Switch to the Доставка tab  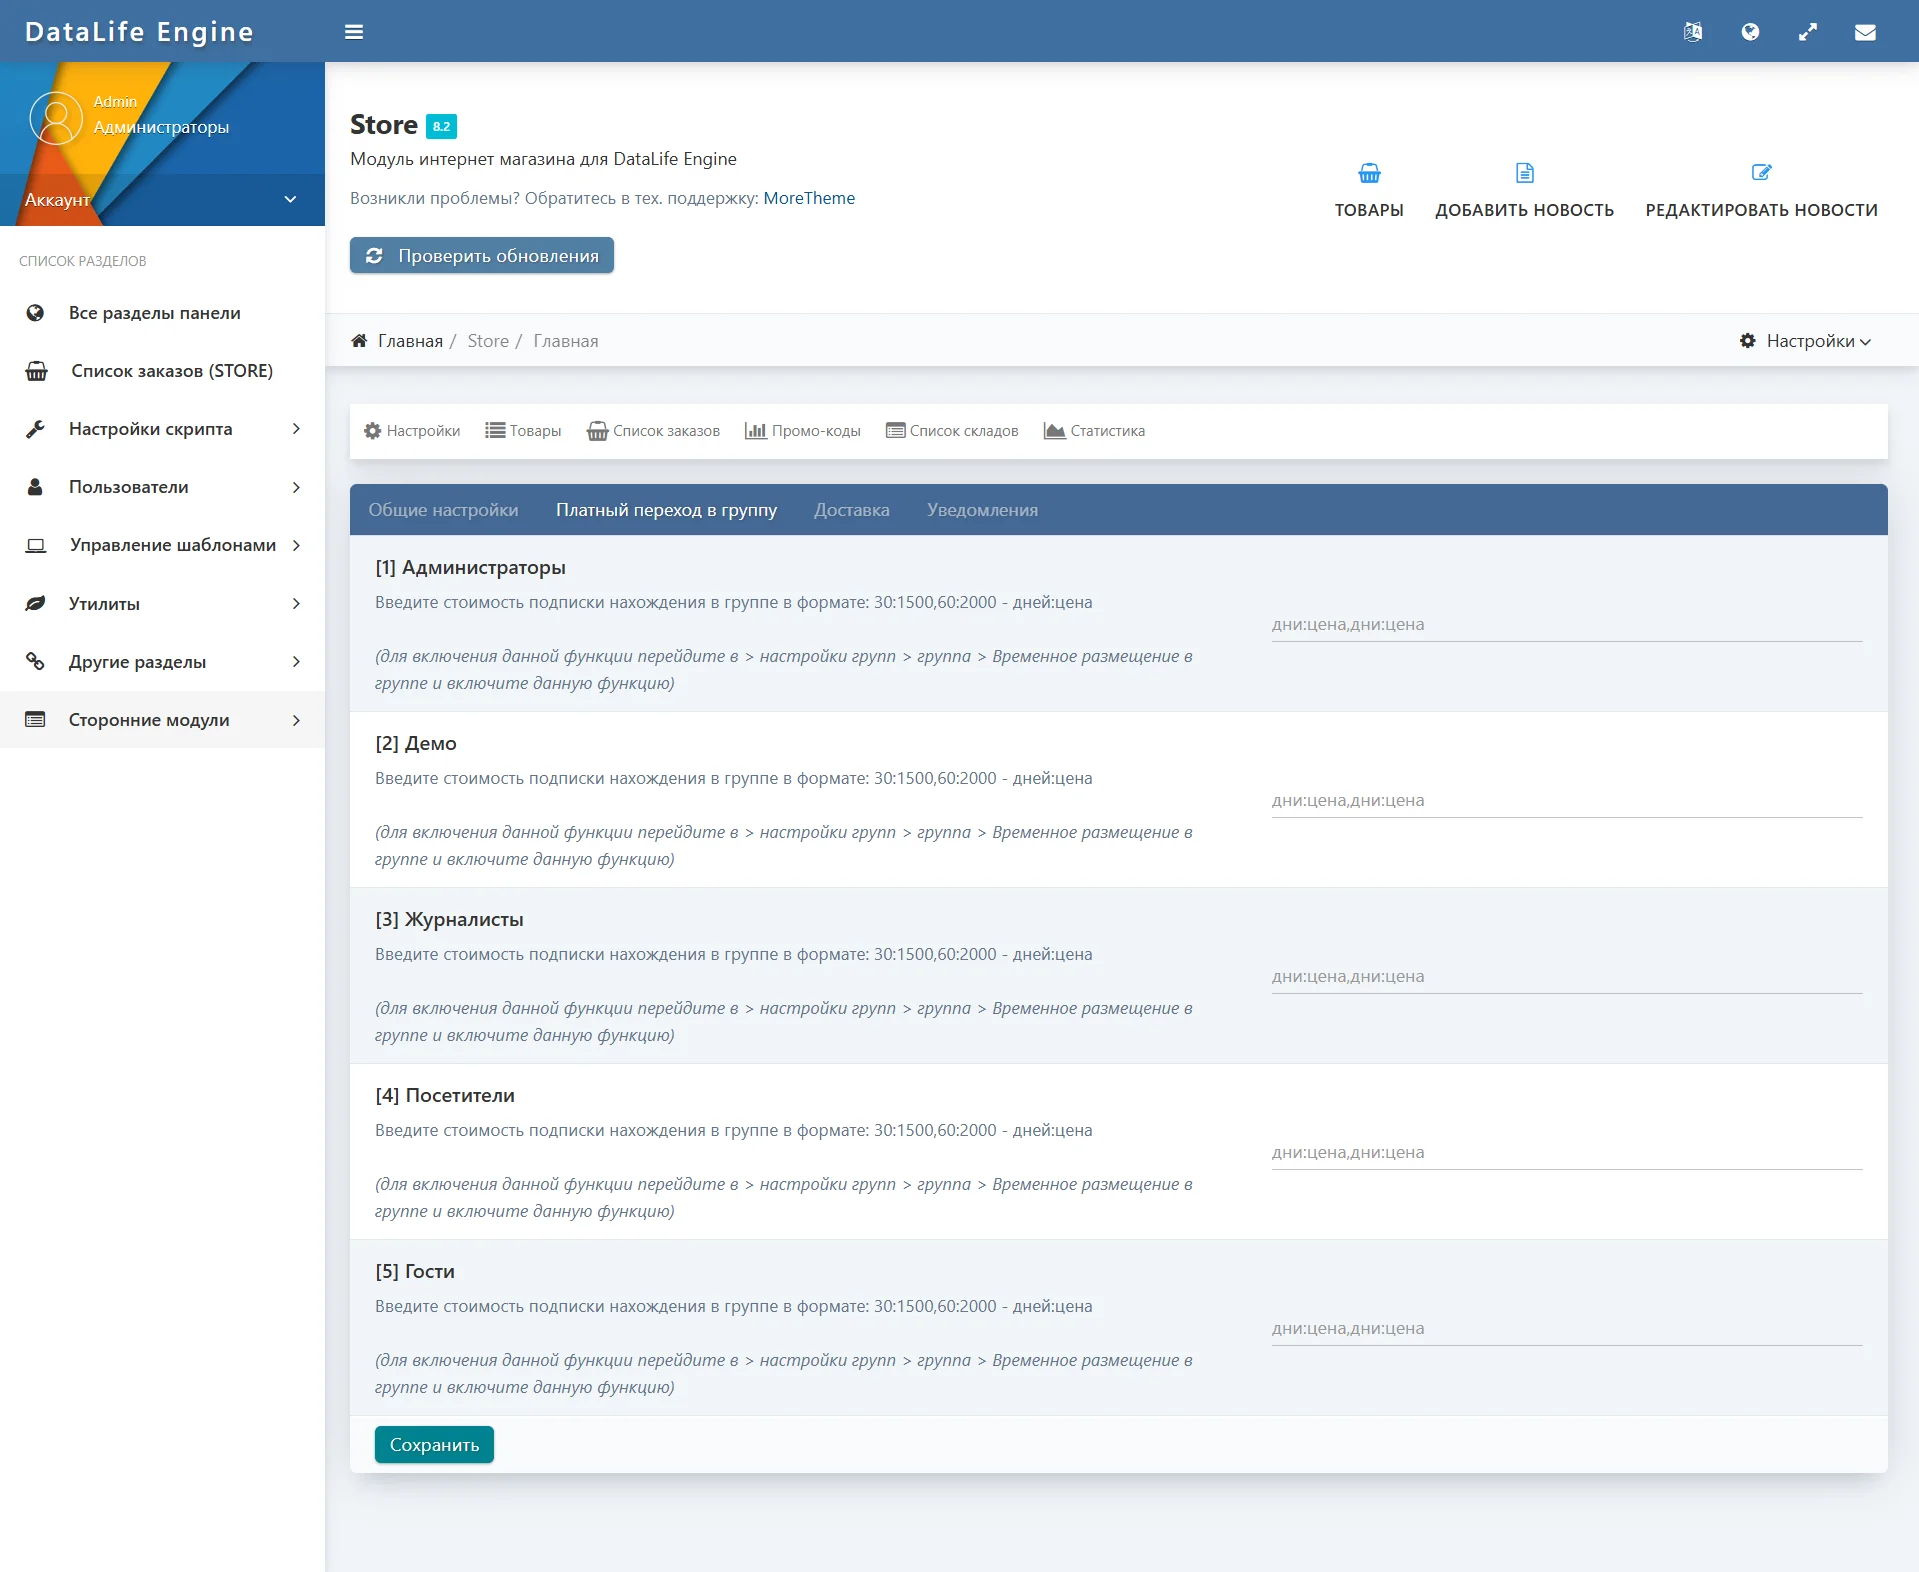tap(851, 510)
